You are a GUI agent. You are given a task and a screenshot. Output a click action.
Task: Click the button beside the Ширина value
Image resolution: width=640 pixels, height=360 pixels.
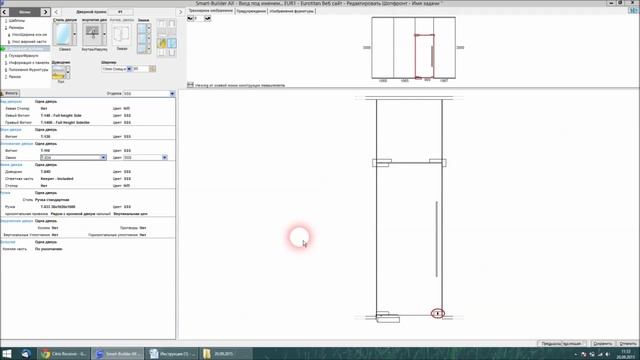point(153,69)
